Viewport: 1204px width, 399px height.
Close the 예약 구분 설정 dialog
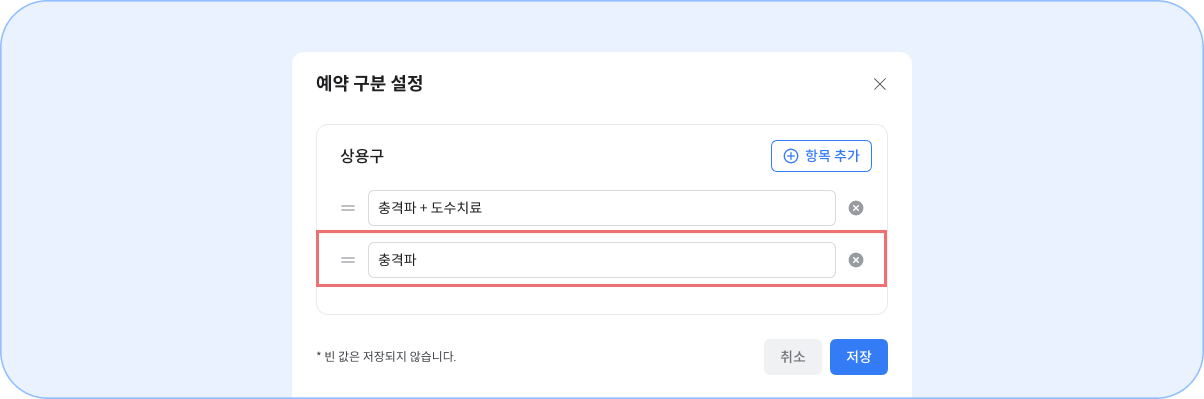point(880,84)
